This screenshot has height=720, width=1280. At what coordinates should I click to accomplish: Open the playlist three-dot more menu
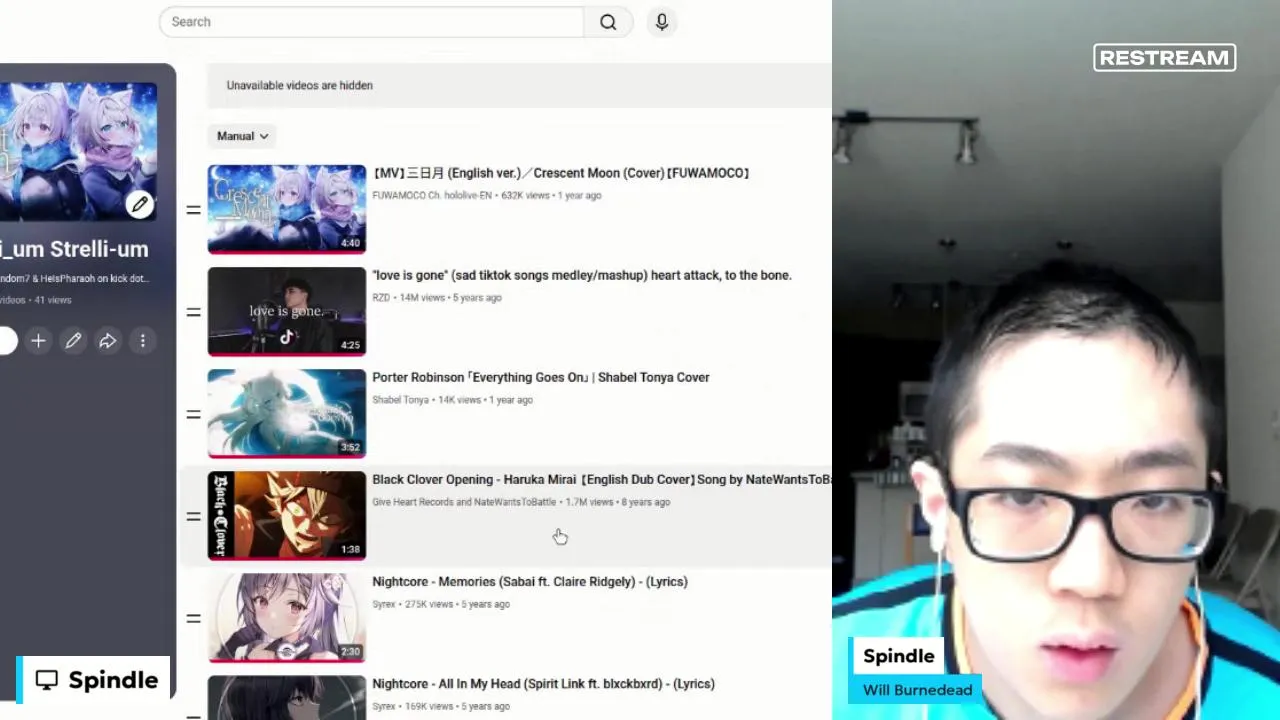(x=143, y=341)
